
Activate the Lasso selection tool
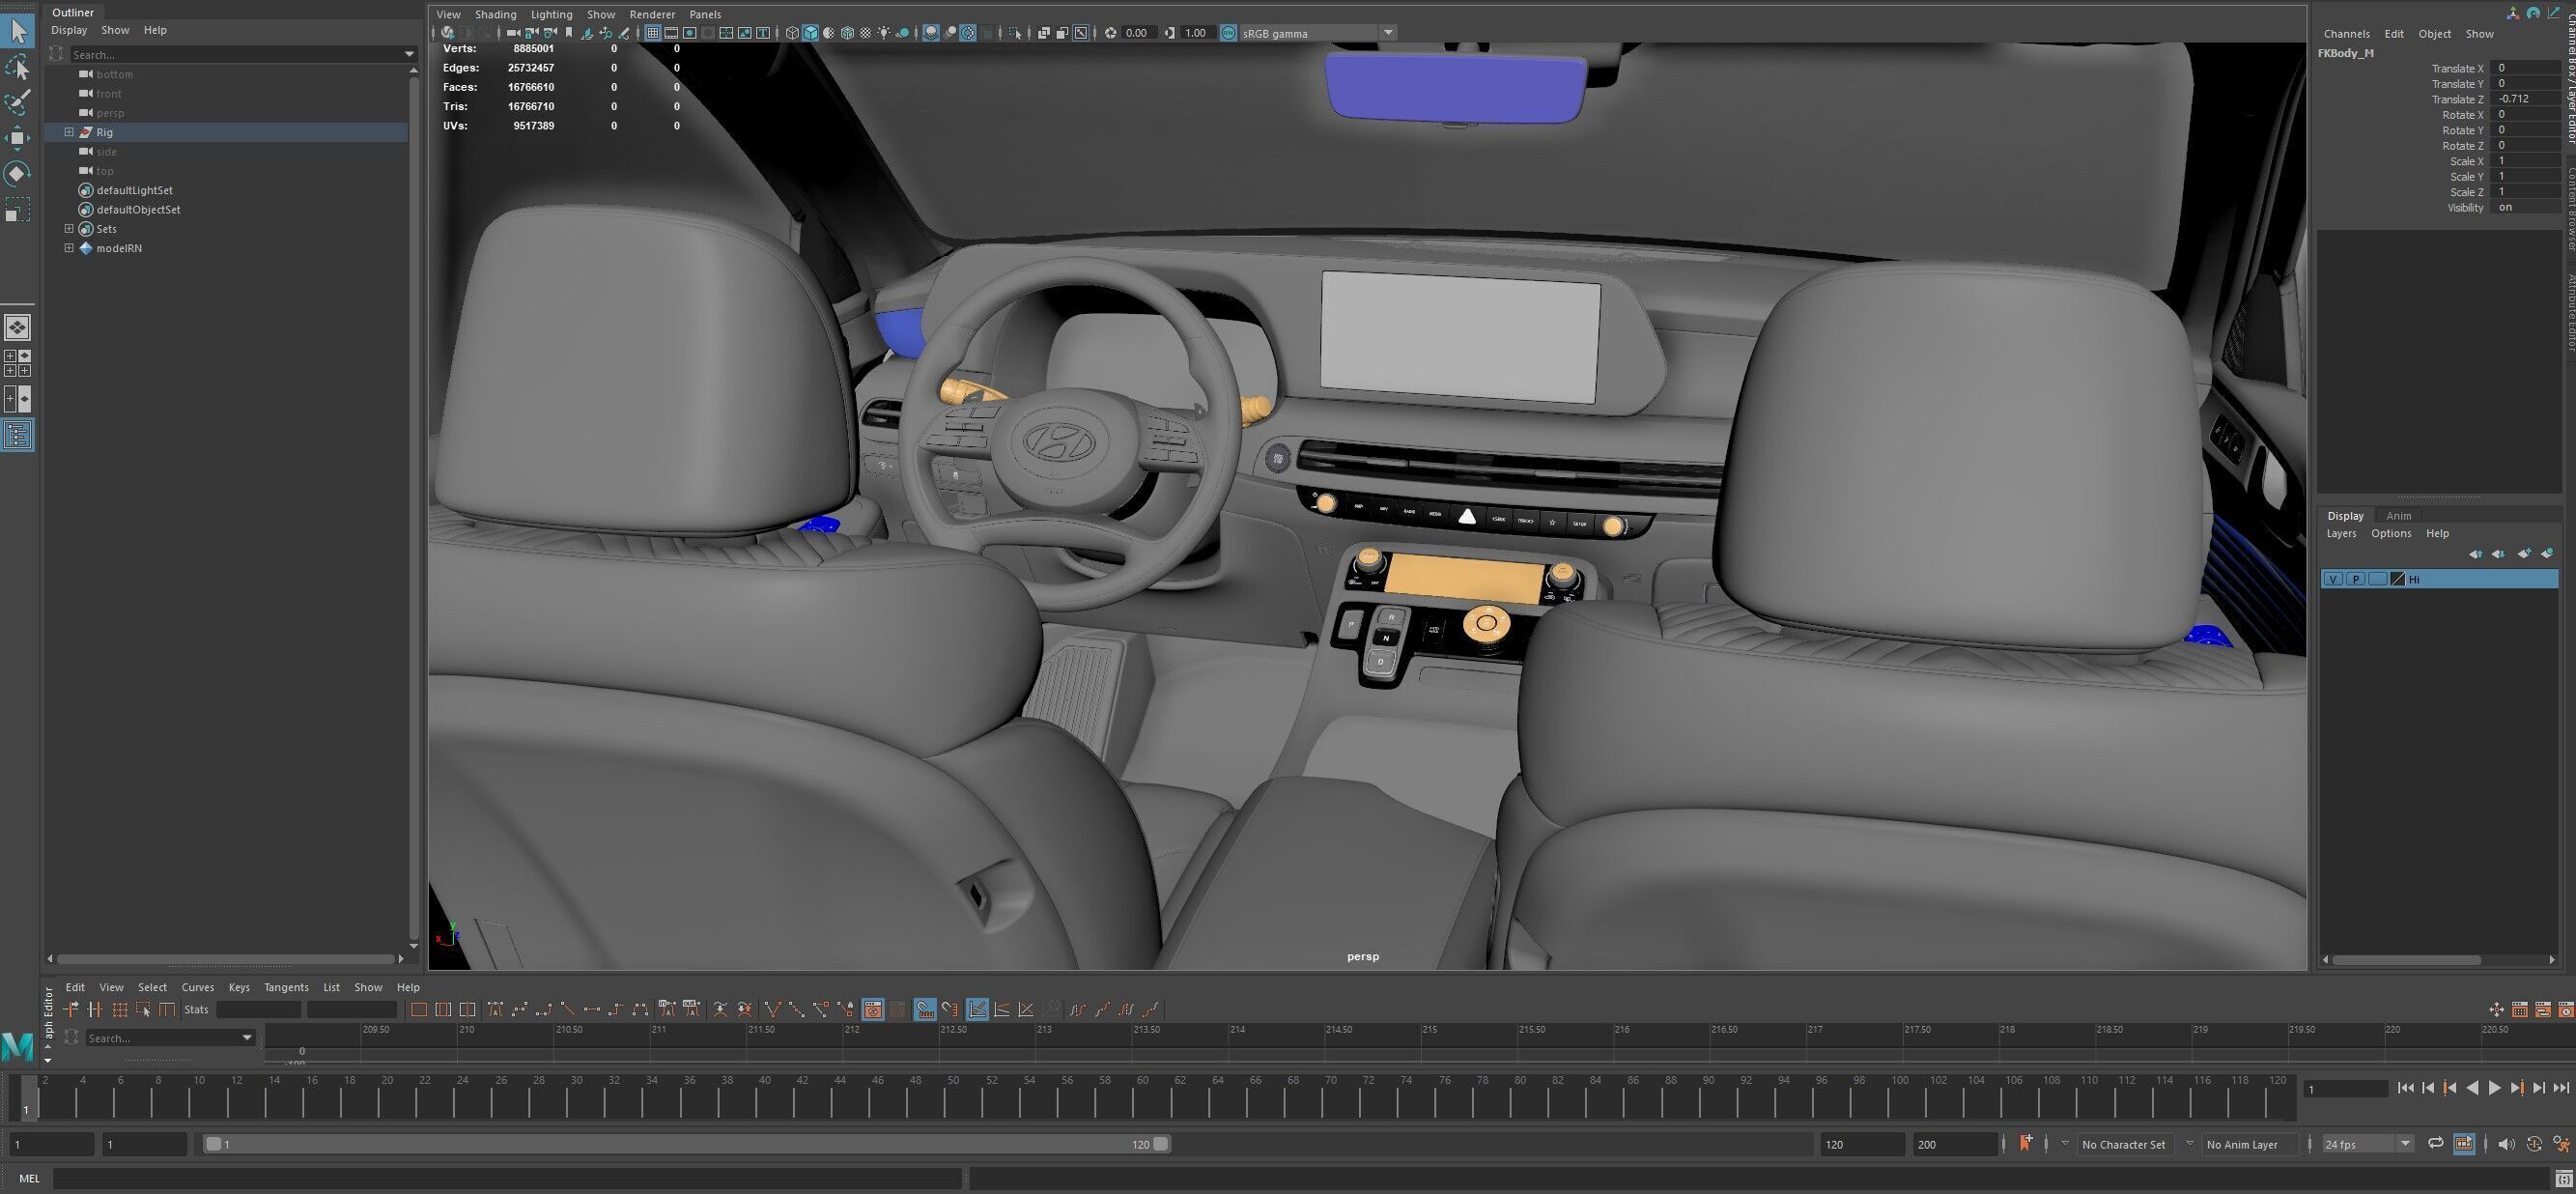[18, 67]
